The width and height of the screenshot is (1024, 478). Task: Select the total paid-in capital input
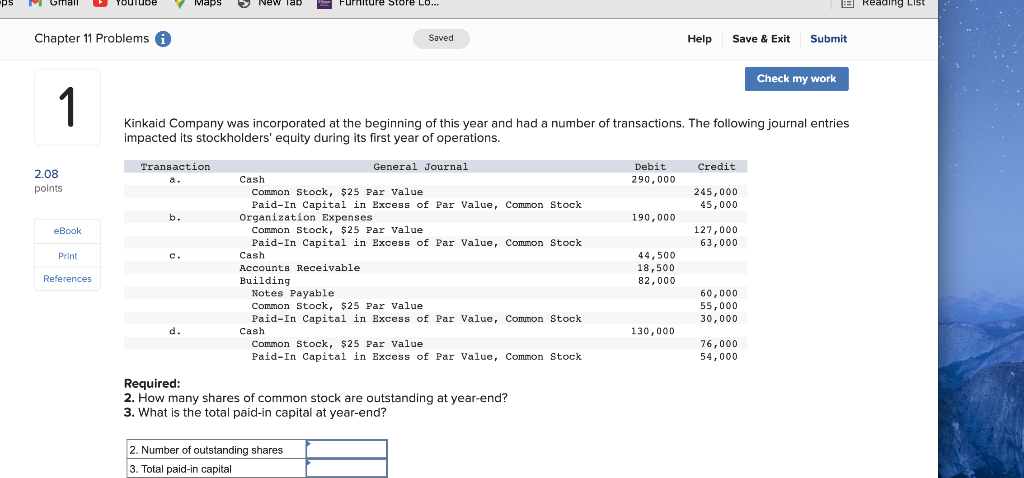tap(347, 468)
